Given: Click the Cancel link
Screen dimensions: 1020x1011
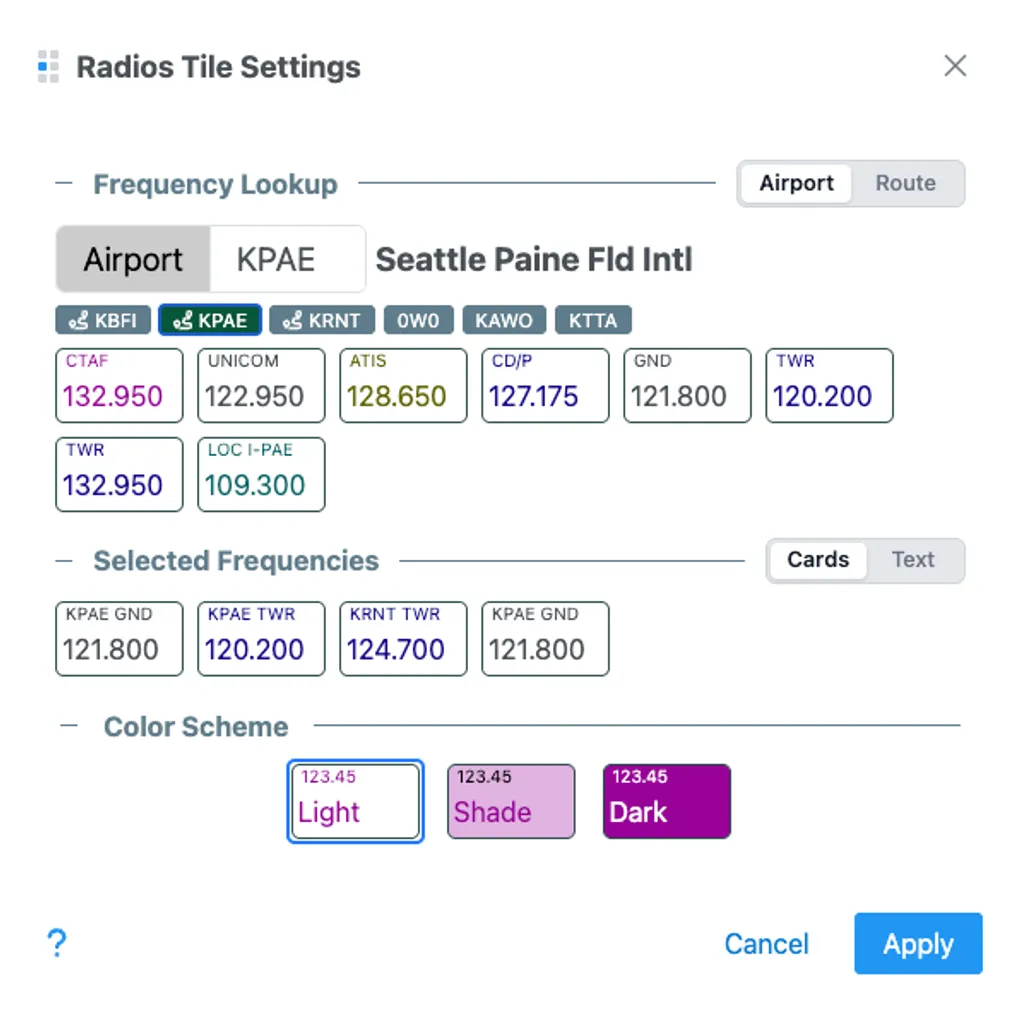Looking at the screenshot, I should [766, 944].
